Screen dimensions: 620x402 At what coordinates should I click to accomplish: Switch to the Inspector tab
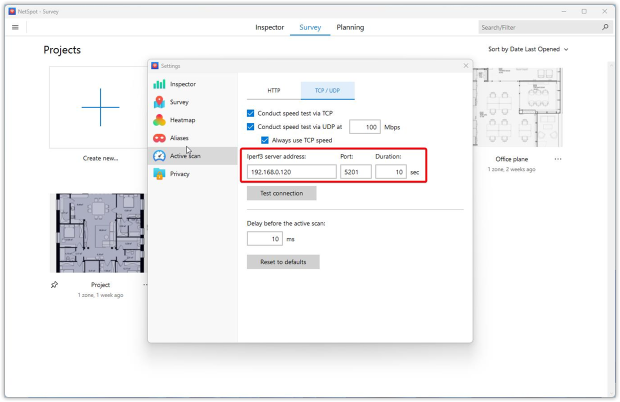pos(270,27)
